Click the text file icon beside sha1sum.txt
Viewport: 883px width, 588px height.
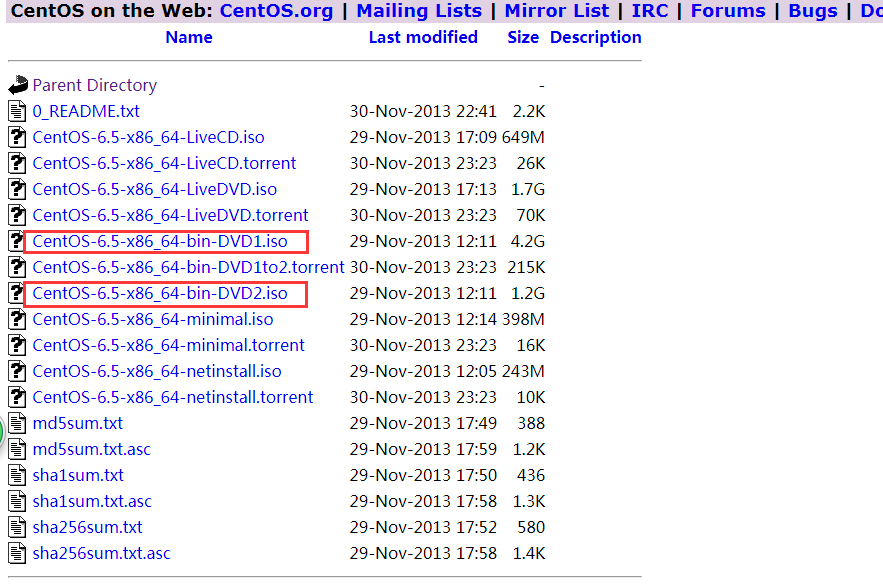pyautogui.click(x=17, y=475)
